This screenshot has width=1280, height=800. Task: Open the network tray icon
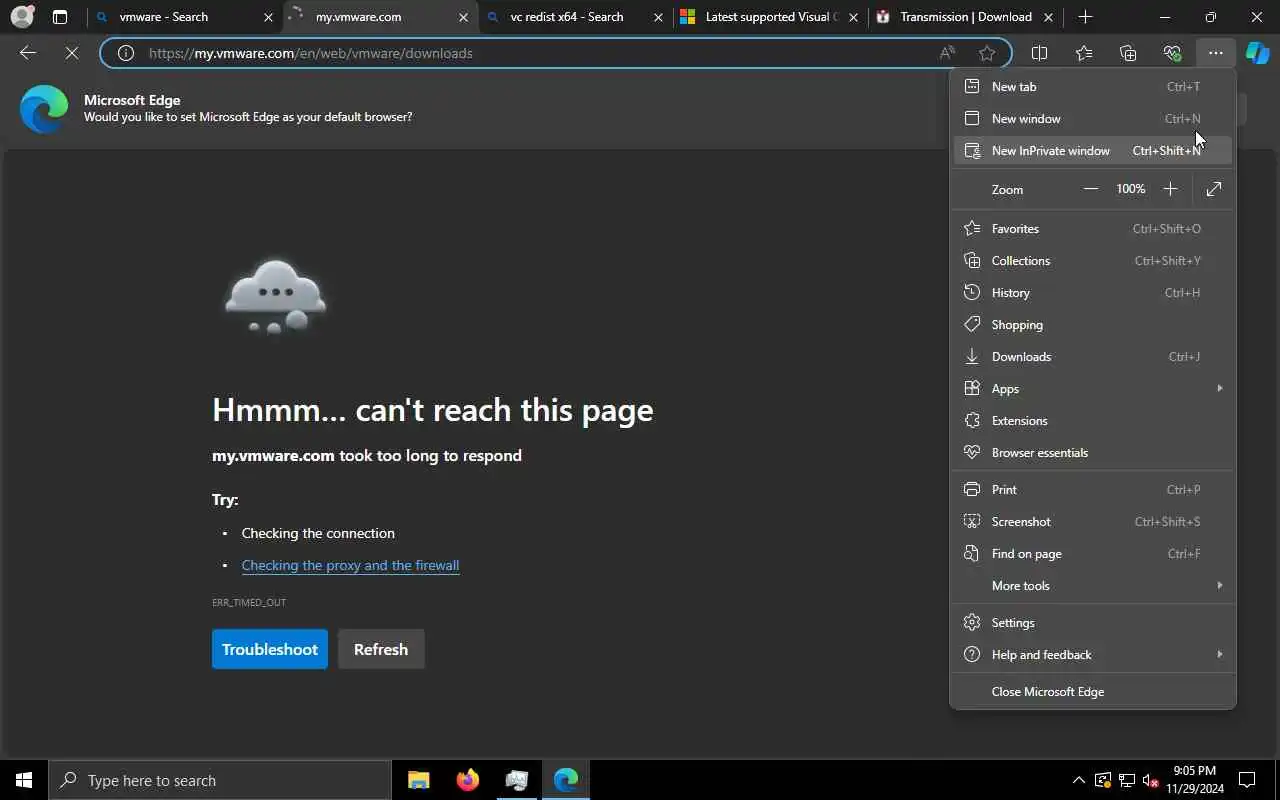1126,780
